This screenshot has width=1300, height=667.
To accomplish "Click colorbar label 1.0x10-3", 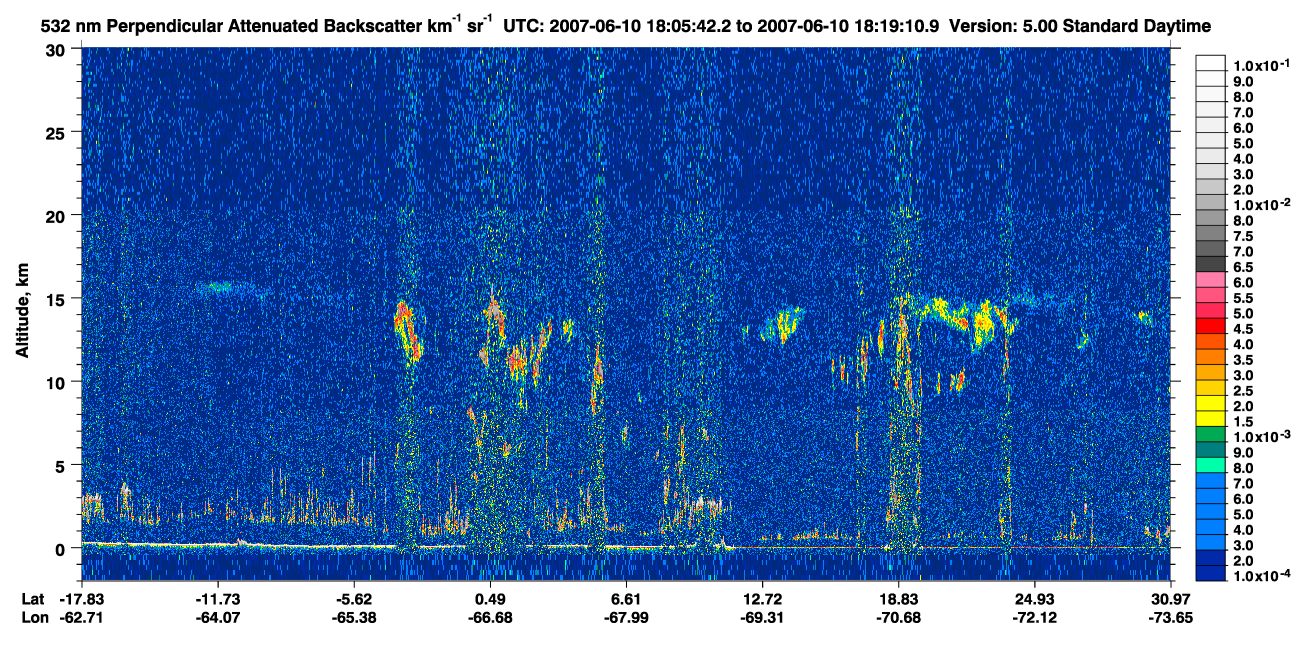I will tap(1261, 437).
